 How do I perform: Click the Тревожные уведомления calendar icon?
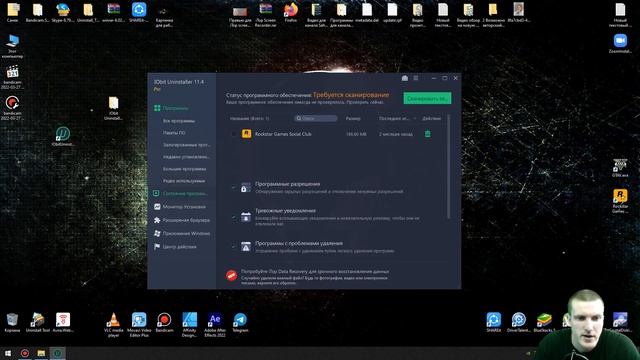pos(246,217)
